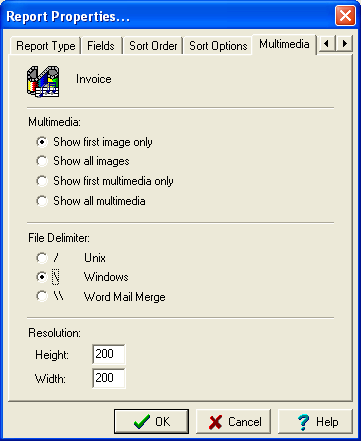Screen dimensions: 361x441
Task: Go to the Sort Order tab
Action: tap(153, 46)
